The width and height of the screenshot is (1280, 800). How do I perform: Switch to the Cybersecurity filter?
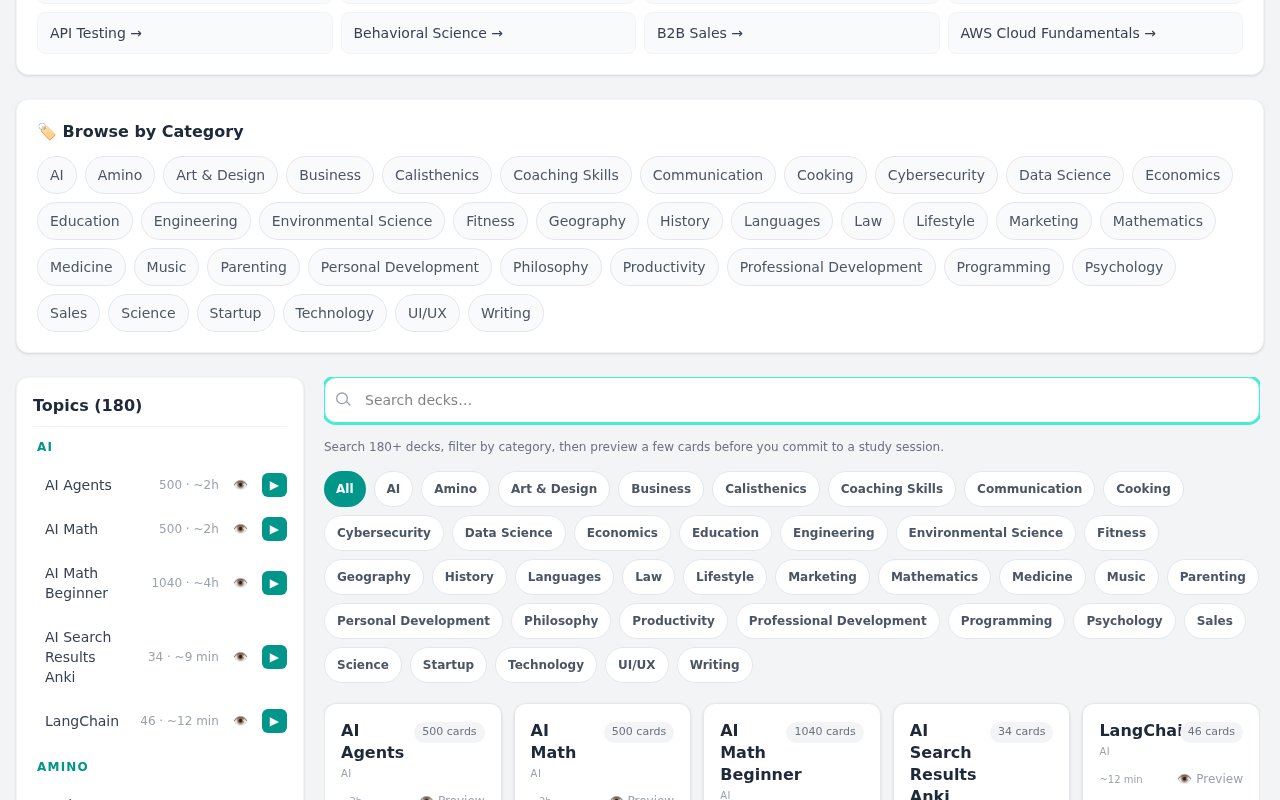pyautogui.click(x=384, y=533)
